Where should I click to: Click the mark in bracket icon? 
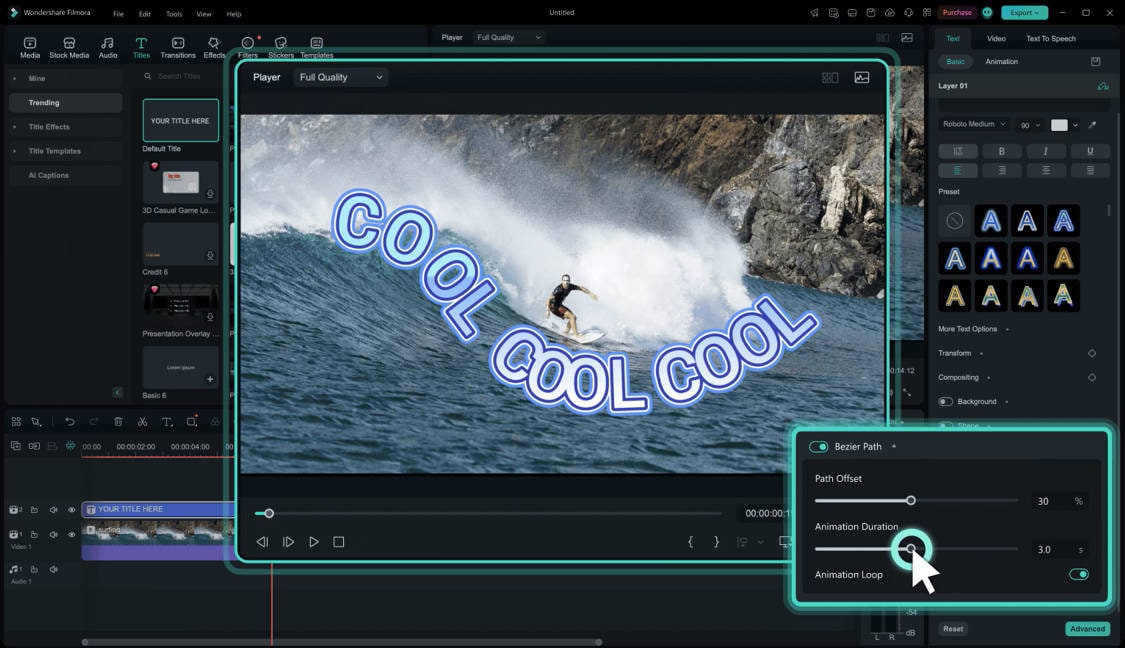690,542
